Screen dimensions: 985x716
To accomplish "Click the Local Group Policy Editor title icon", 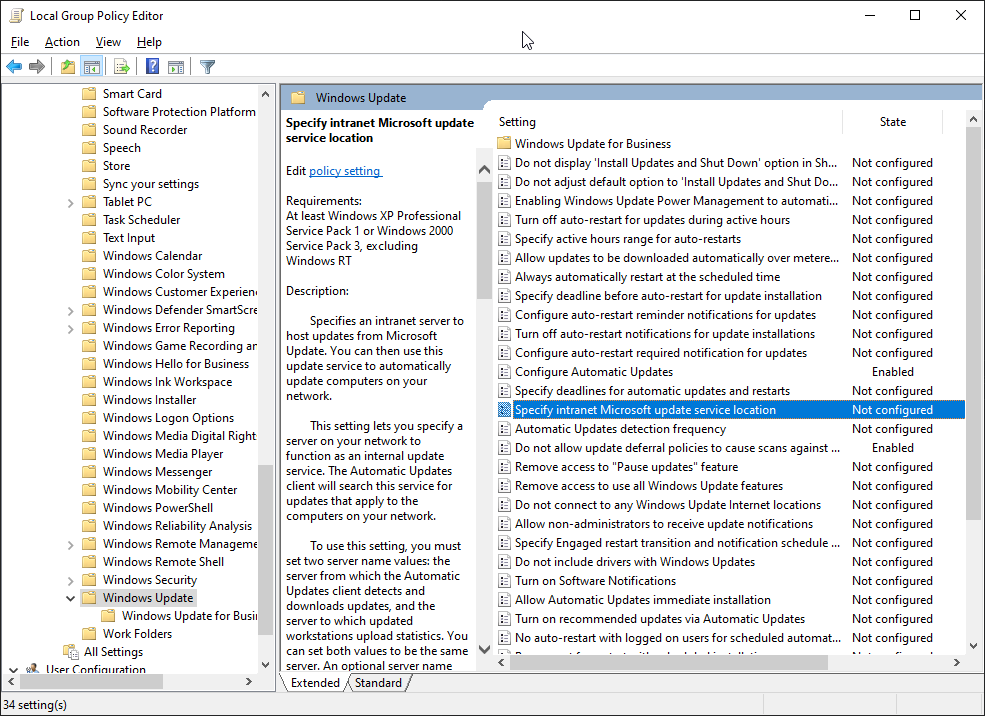I will (16, 16).
